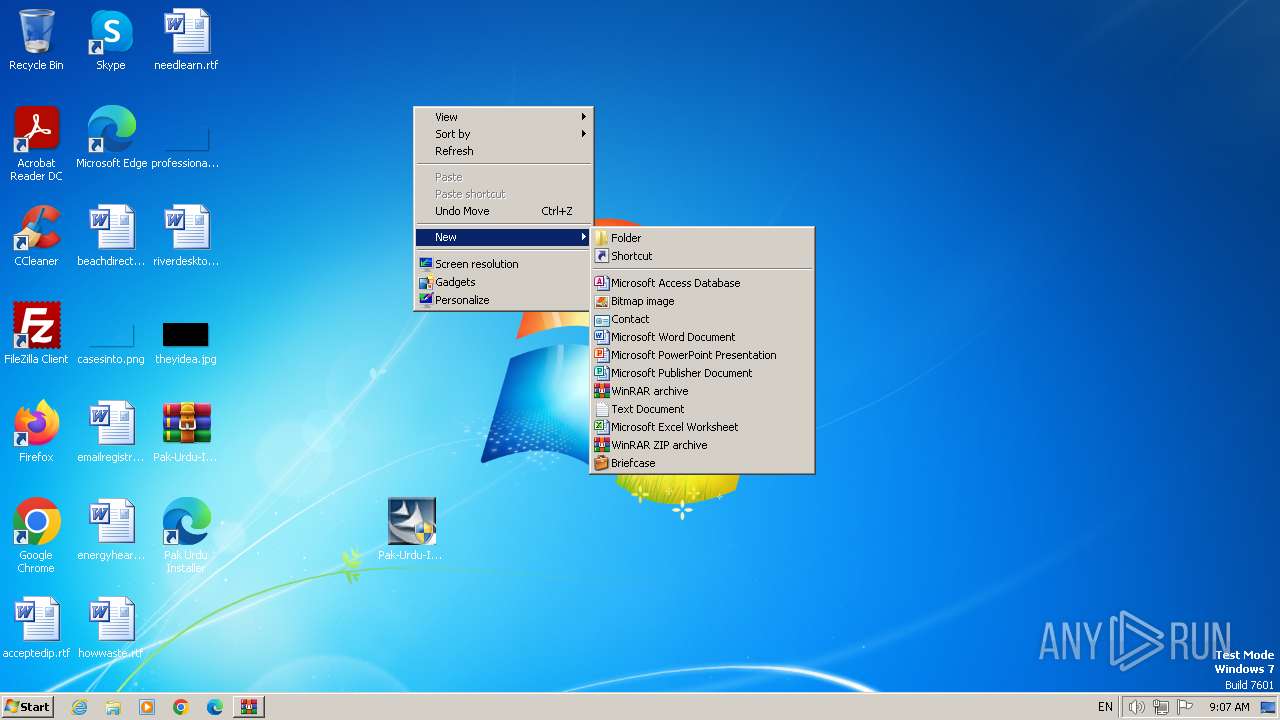Select the Google Chrome desktop shortcut
The width and height of the screenshot is (1280, 720).
tap(36, 536)
